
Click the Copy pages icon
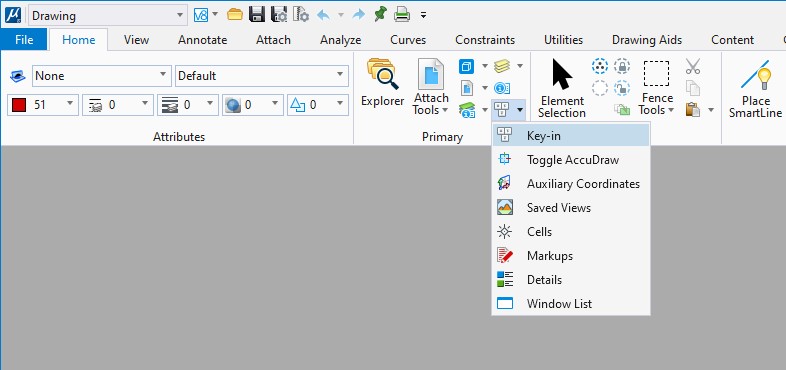[x=693, y=88]
